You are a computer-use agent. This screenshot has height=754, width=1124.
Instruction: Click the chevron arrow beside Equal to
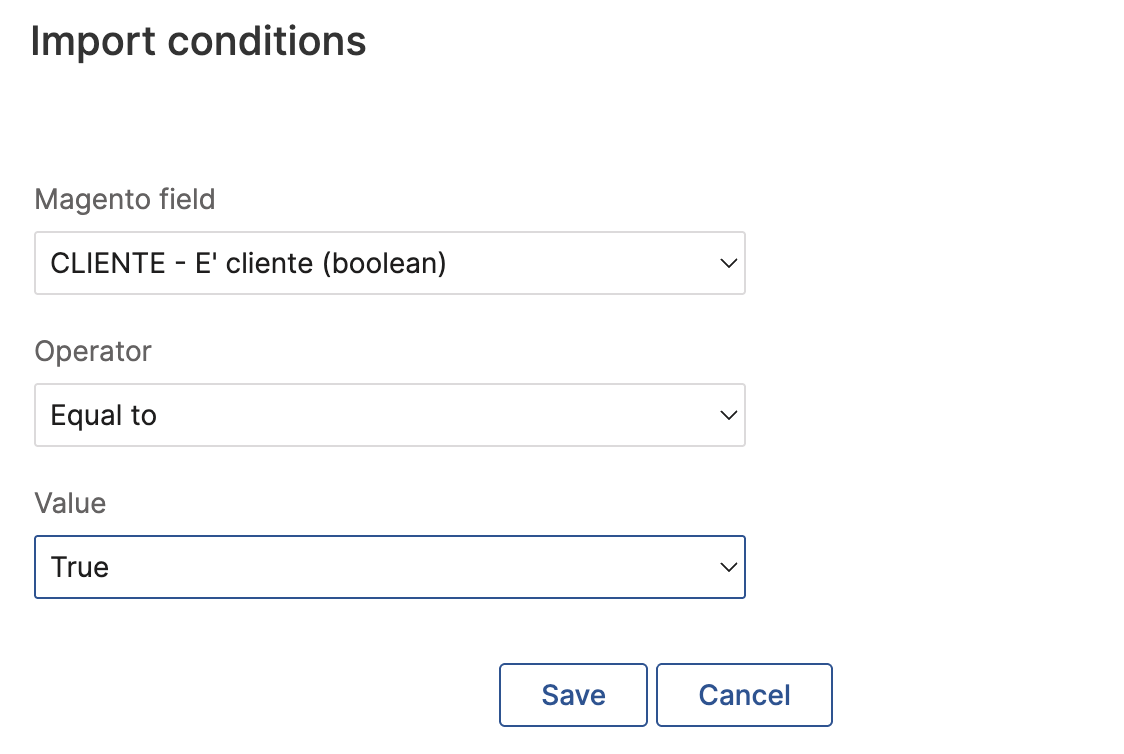(729, 415)
